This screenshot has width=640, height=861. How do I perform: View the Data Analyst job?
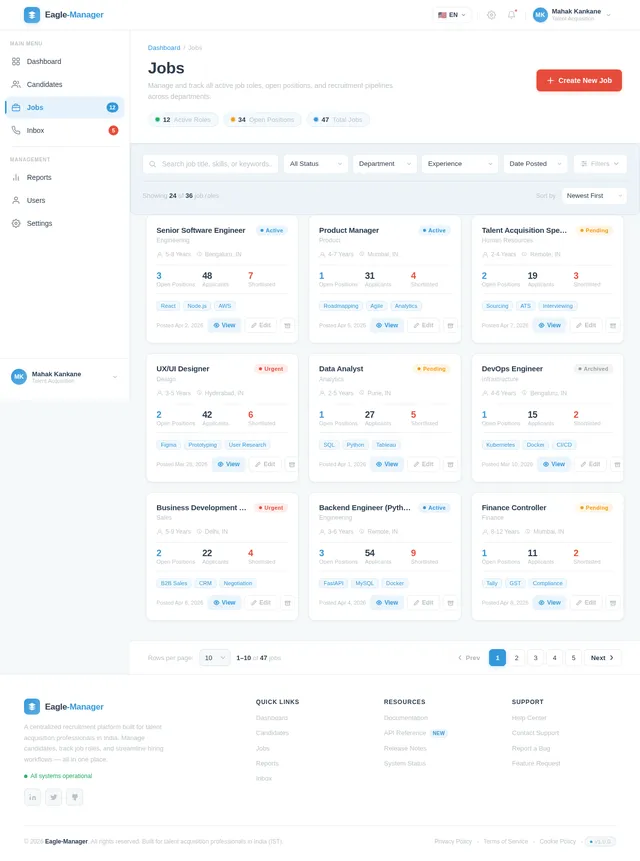coord(387,465)
